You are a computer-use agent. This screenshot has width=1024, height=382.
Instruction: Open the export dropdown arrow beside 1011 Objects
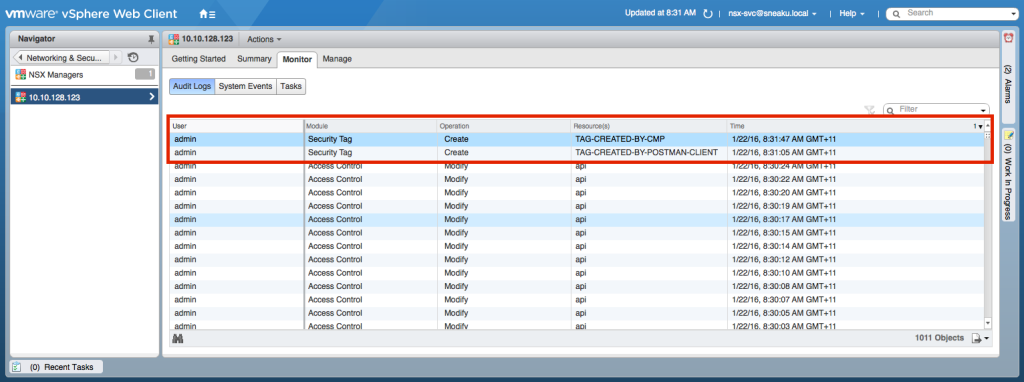pyautogui.click(x=986, y=339)
